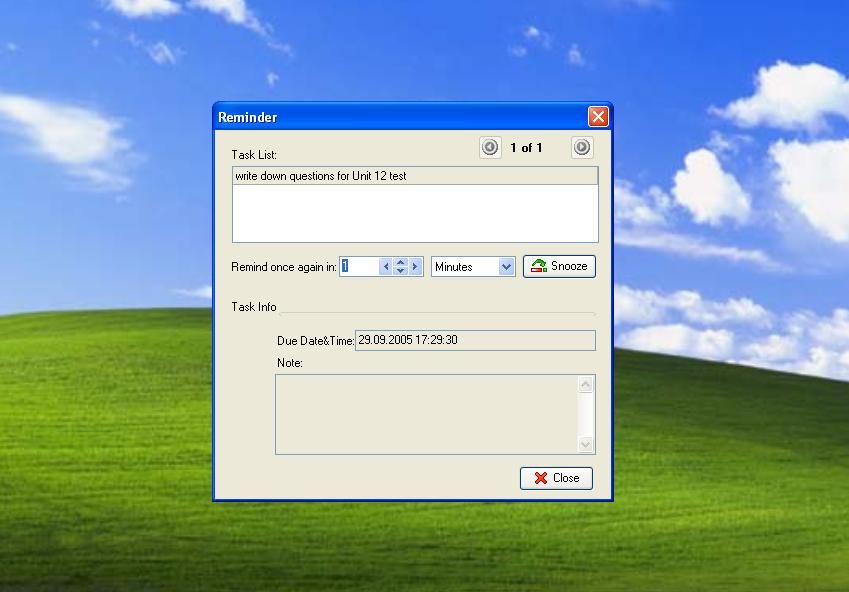Click the Close button with red X

coord(556,478)
